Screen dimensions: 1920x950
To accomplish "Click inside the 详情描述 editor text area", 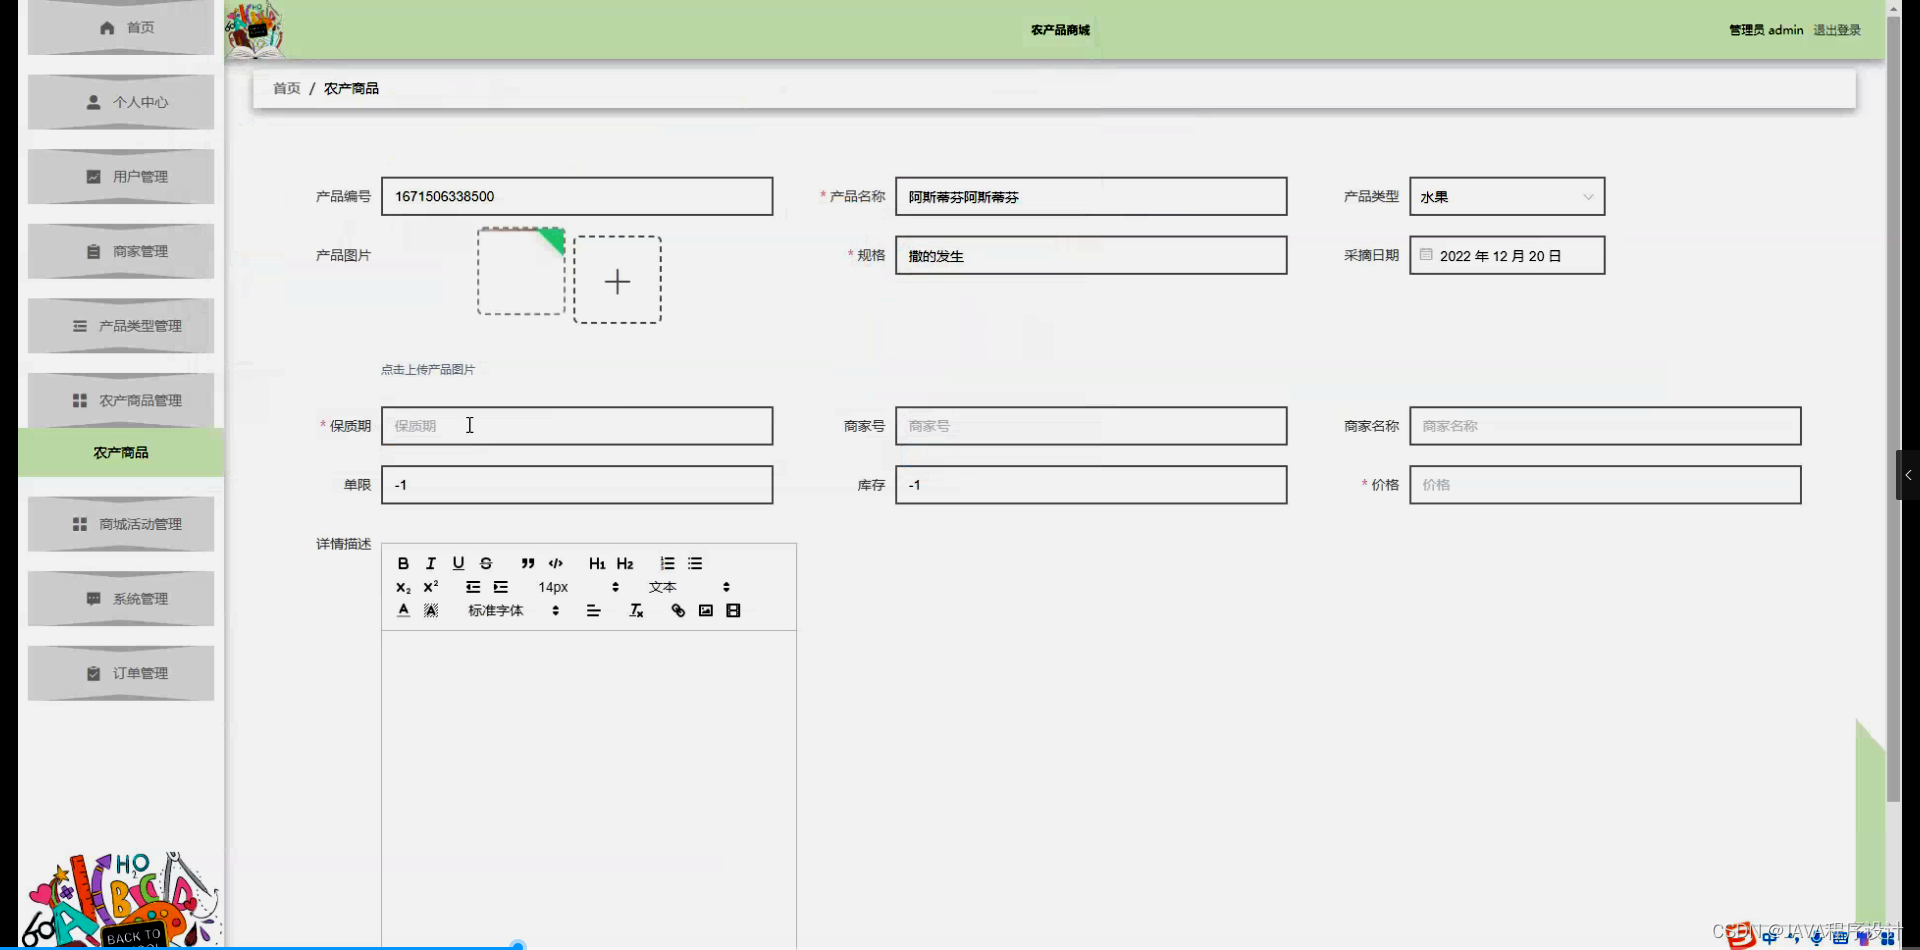I will click(x=589, y=788).
